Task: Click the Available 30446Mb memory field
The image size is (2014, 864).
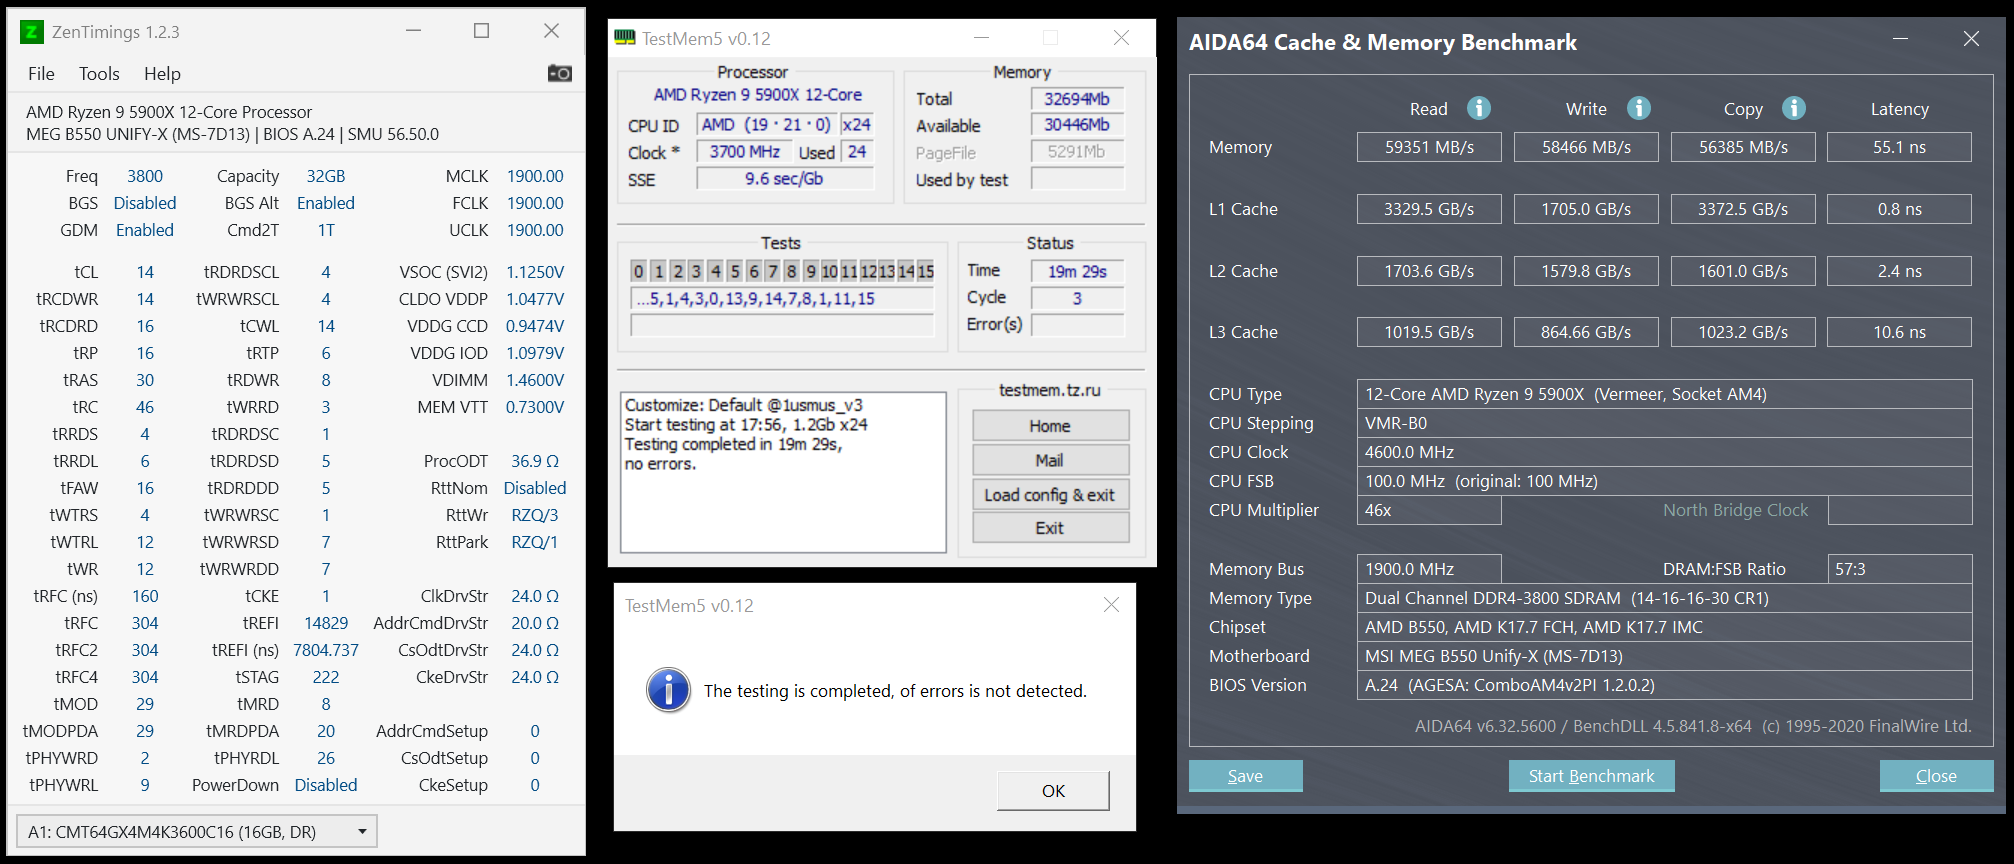Action: click(x=1077, y=125)
